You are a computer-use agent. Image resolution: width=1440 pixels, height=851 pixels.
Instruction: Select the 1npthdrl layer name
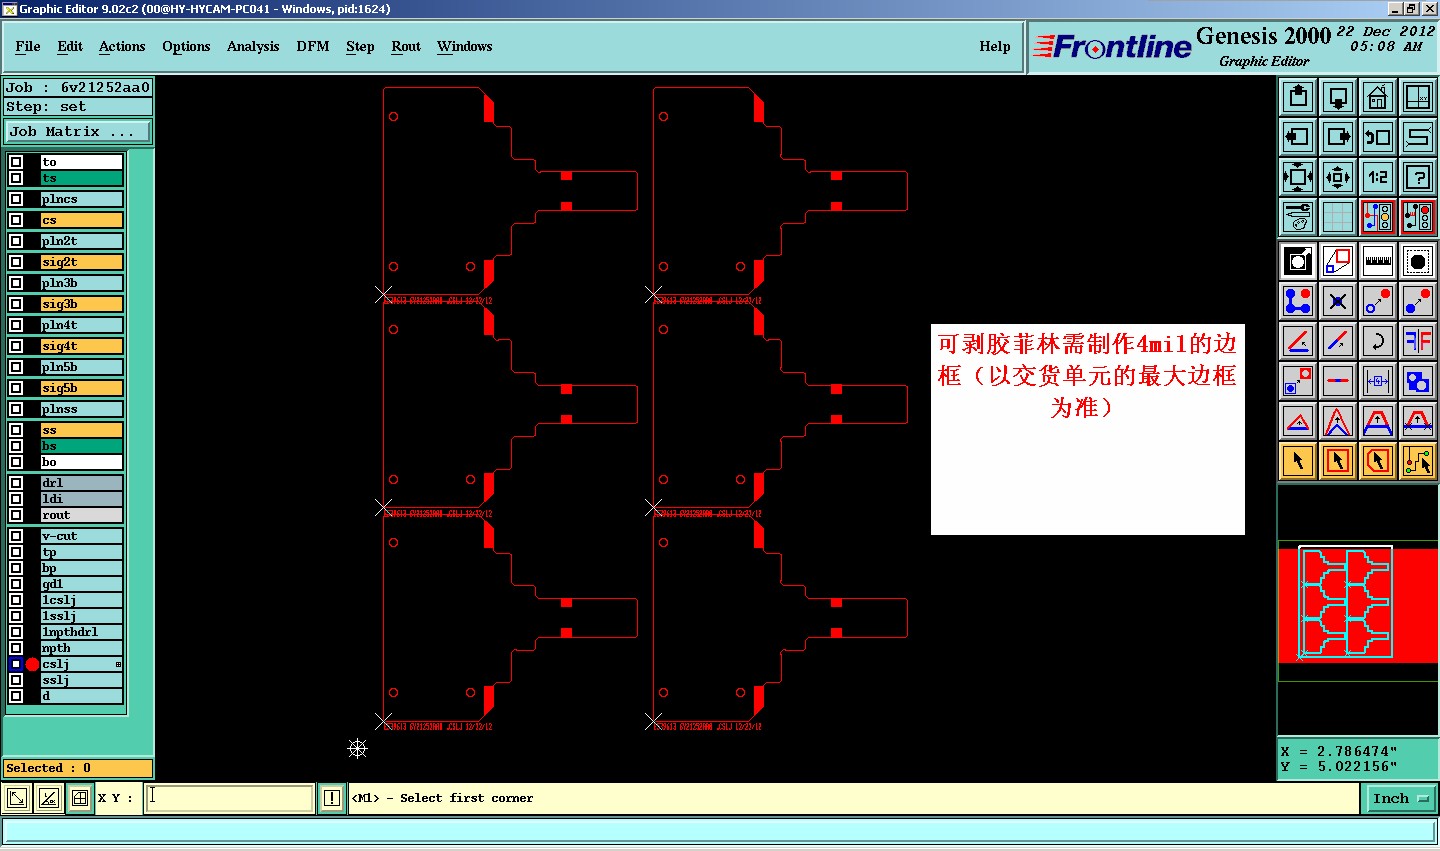pyautogui.click(x=81, y=632)
